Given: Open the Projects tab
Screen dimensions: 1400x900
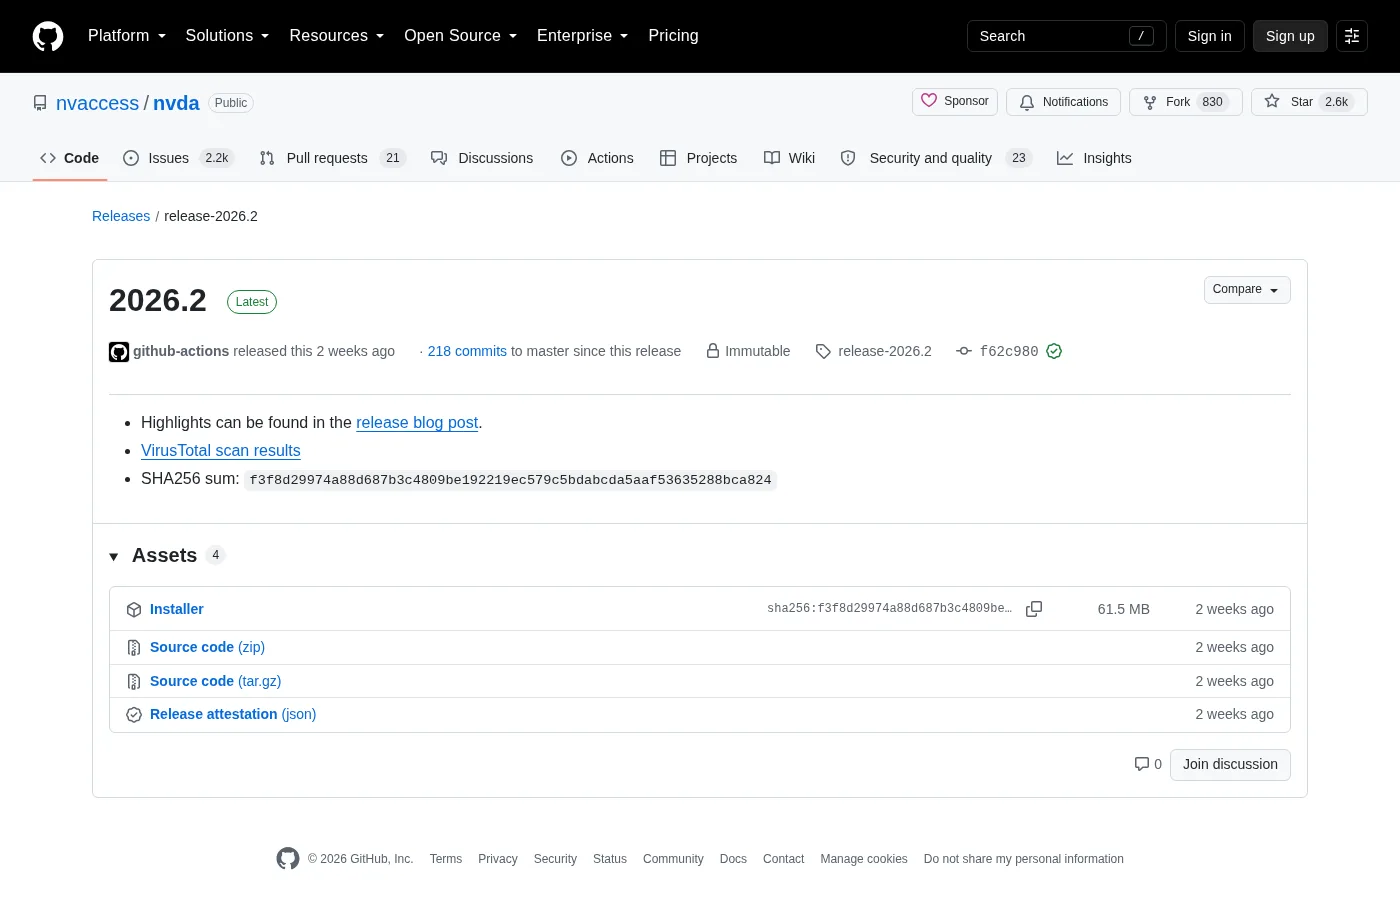Looking at the screenshot, I should (x=698, y=158).
